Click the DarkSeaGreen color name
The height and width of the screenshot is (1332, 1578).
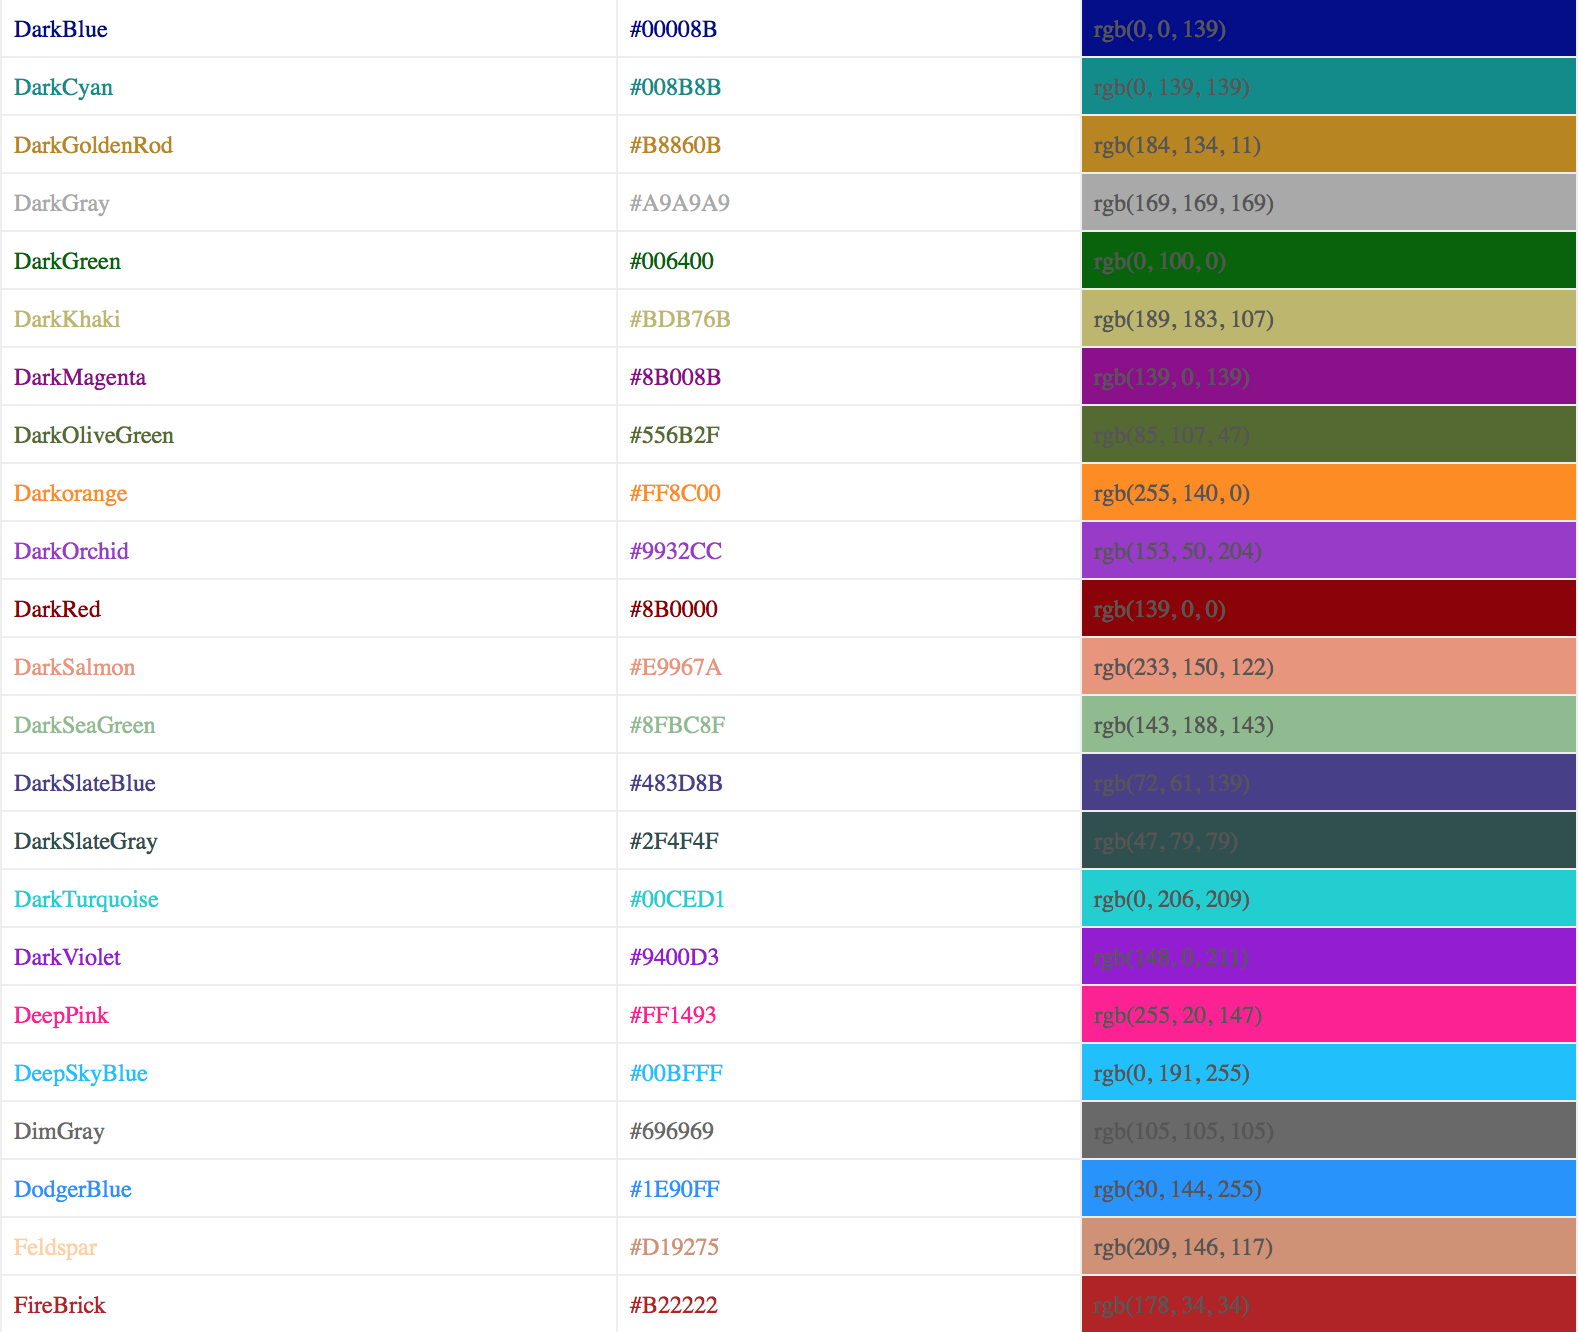click(x=84, y=725)
